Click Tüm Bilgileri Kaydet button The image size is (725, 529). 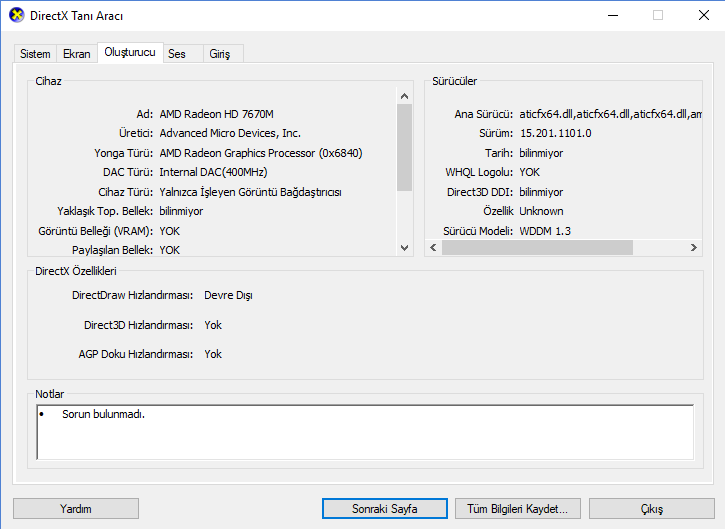(x=517, y=509)
